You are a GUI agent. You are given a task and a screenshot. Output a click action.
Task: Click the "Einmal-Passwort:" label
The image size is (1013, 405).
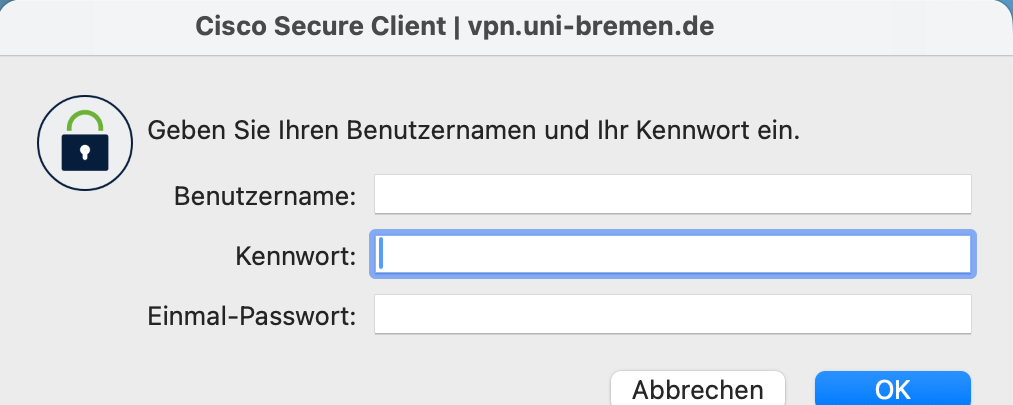point(251,317)
